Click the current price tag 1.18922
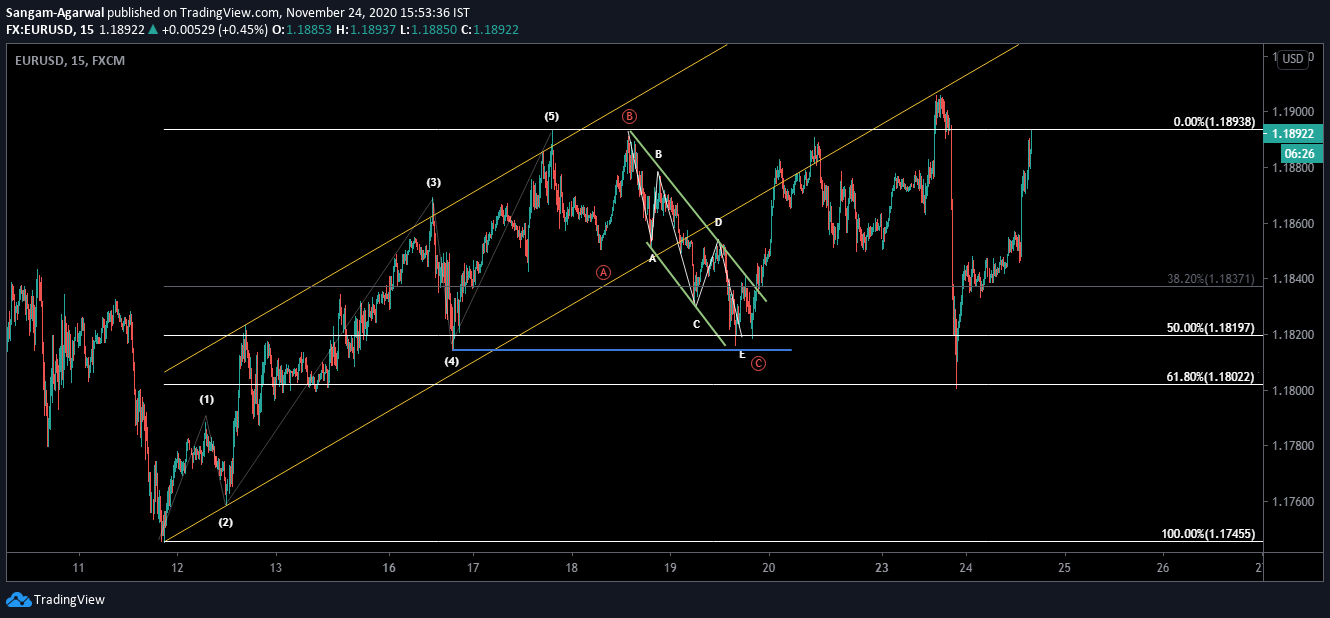This screenshot has height=618, width=1330. click(x=1293, y=133)
